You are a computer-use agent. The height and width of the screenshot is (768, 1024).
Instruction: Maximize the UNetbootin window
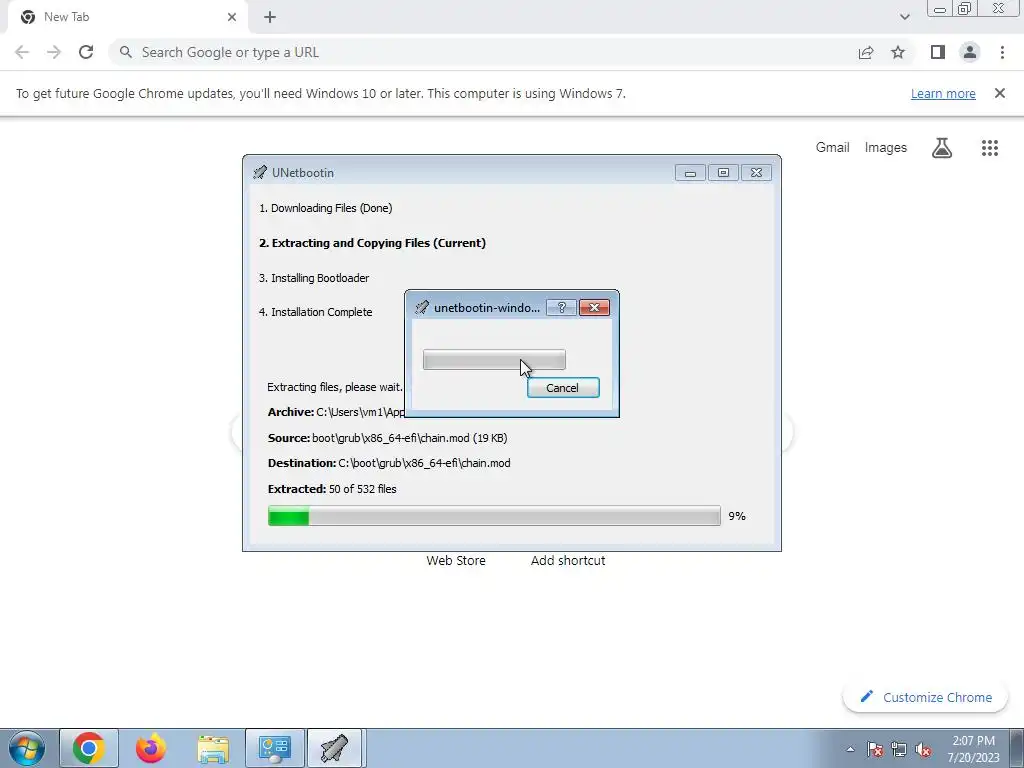click(723, 172)
